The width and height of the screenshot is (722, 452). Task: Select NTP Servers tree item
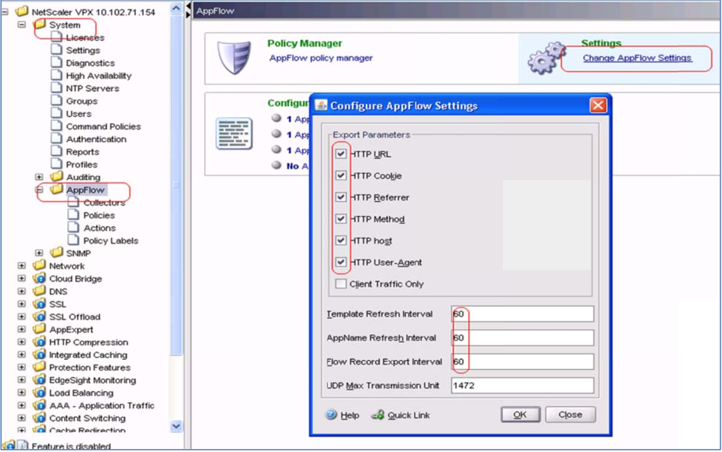tap(92, 88)
